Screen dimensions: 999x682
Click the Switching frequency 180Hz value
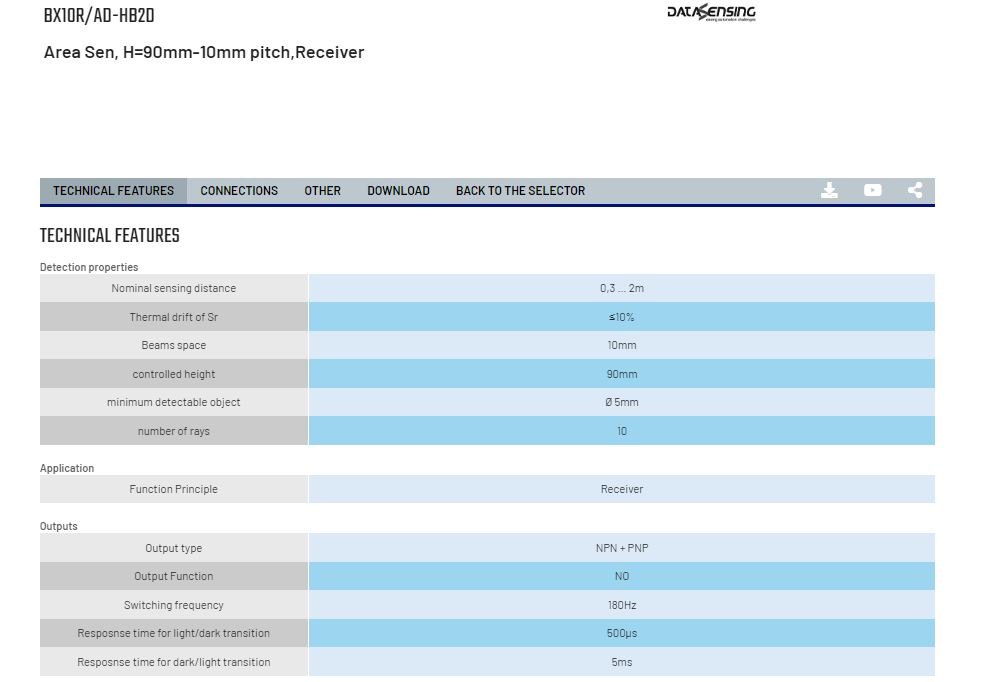[x=622, y=605]
